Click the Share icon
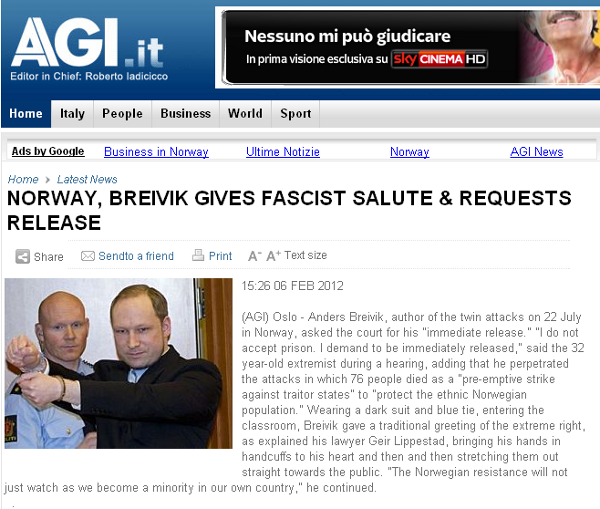The height and width of the screenshot is (509, 600). [22, 256]
